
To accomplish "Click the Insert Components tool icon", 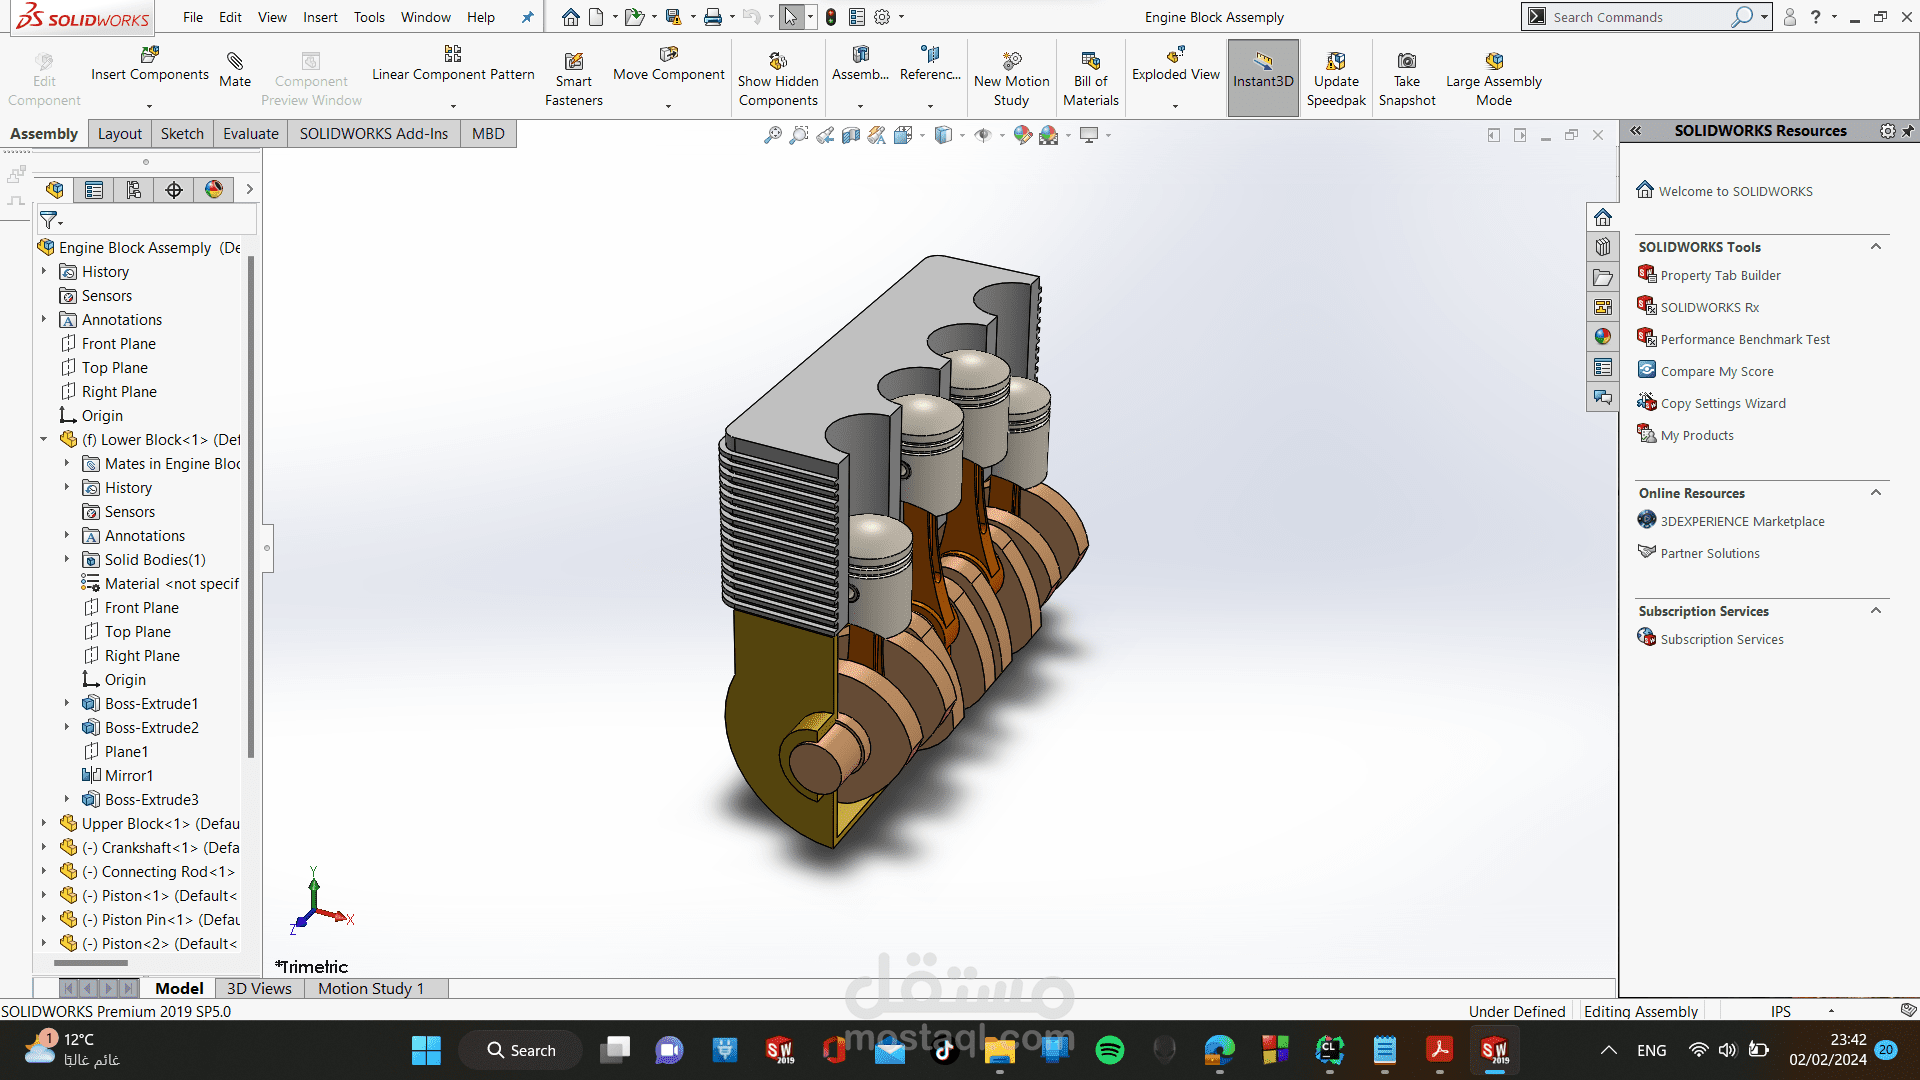I will coord(150,54).
